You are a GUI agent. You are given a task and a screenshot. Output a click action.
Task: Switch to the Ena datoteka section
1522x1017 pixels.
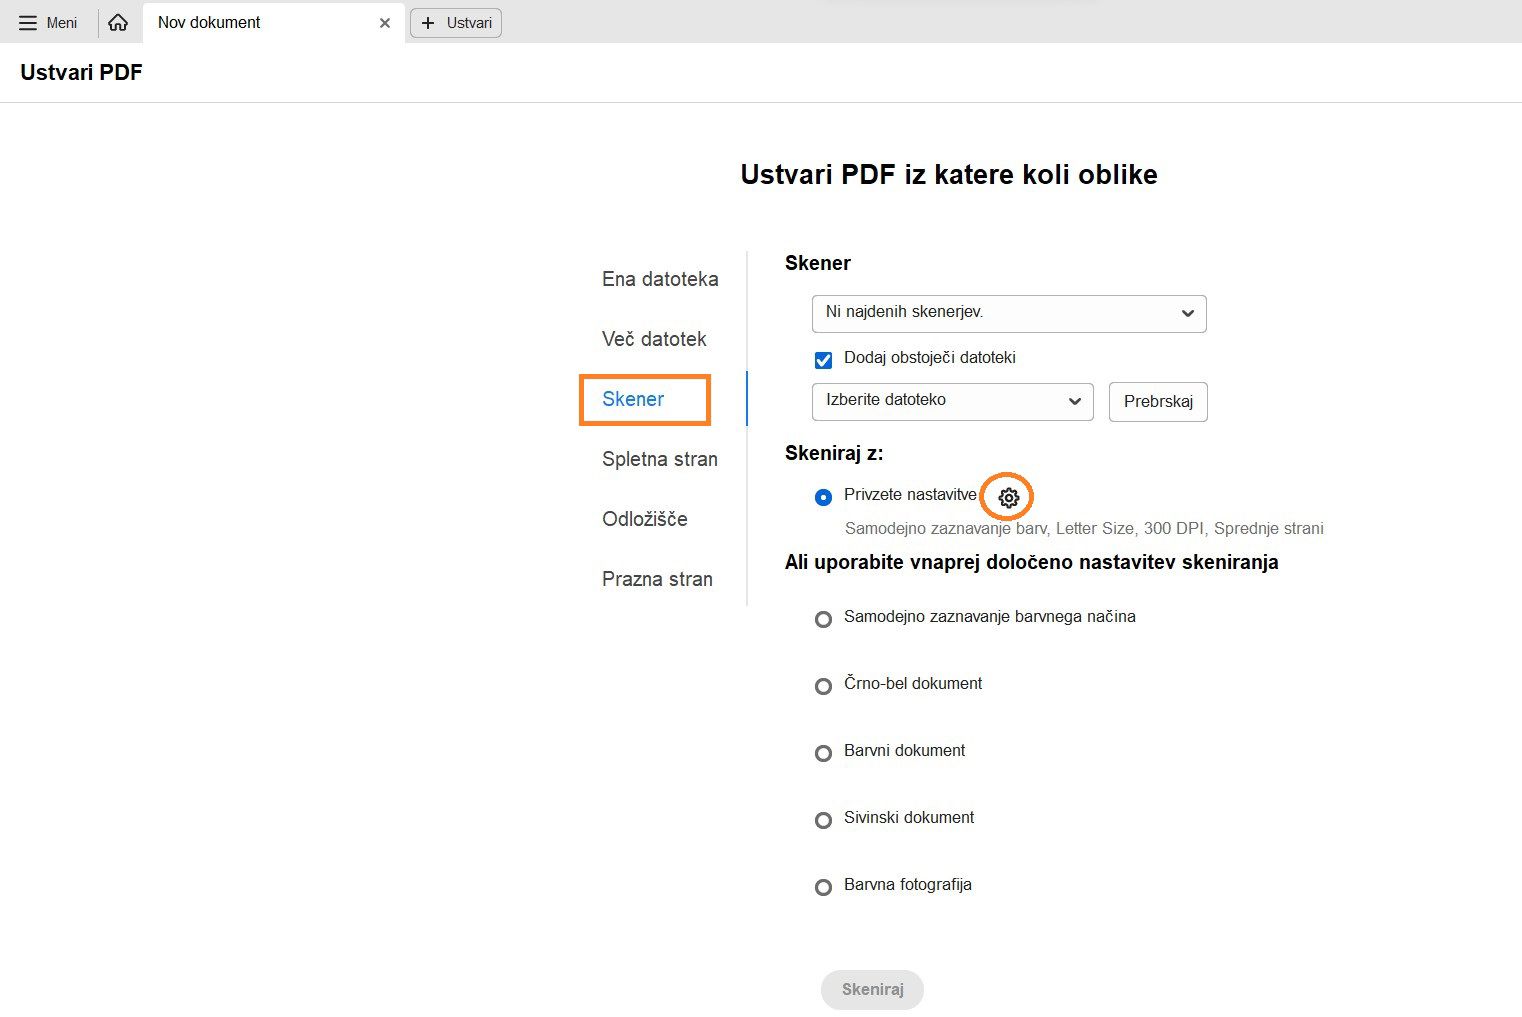click(x=659, y=279)
